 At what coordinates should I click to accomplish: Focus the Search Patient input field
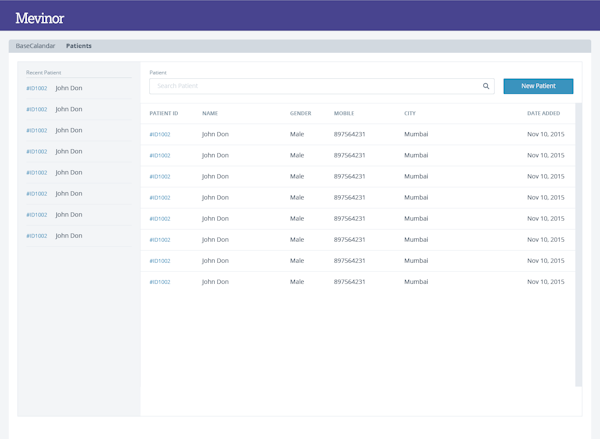(x=322, y=86)
